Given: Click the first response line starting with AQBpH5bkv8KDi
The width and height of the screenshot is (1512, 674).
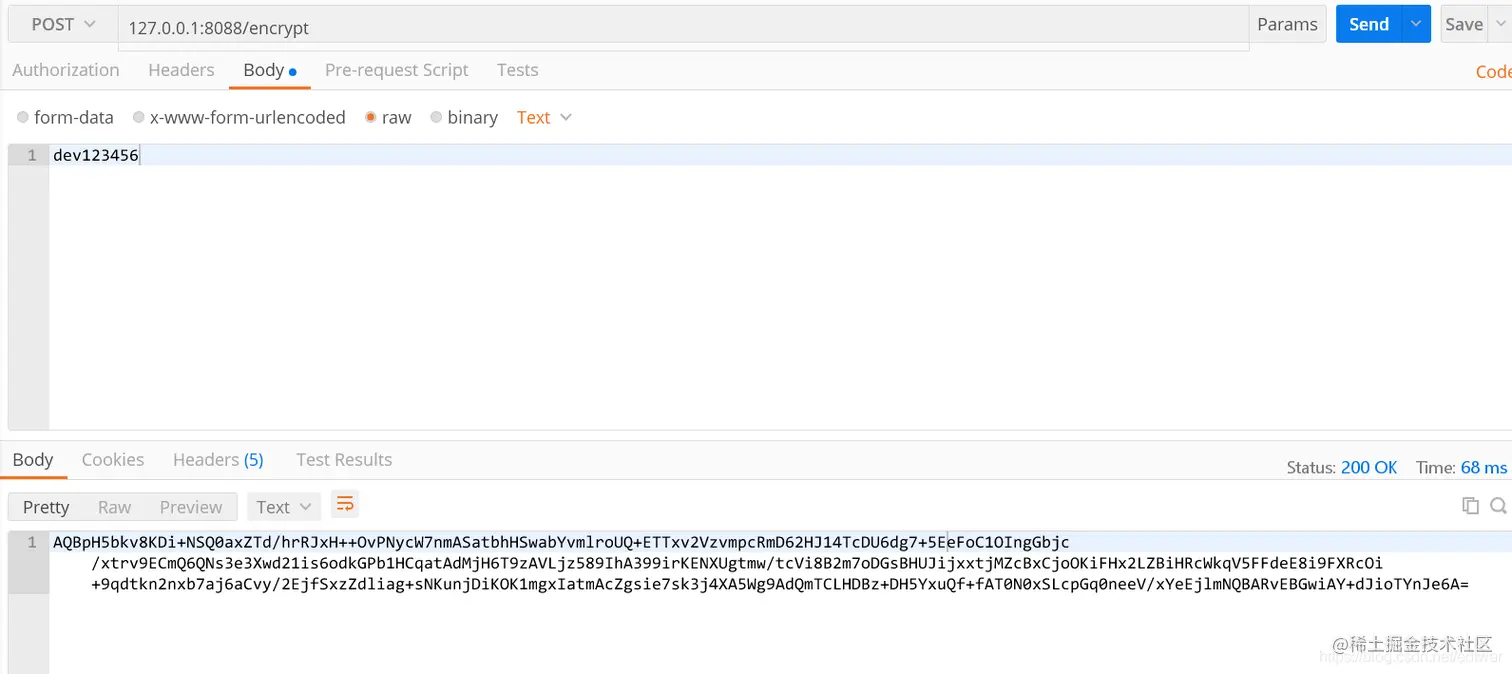Looking at the screenshot, I should coord(561,542).
